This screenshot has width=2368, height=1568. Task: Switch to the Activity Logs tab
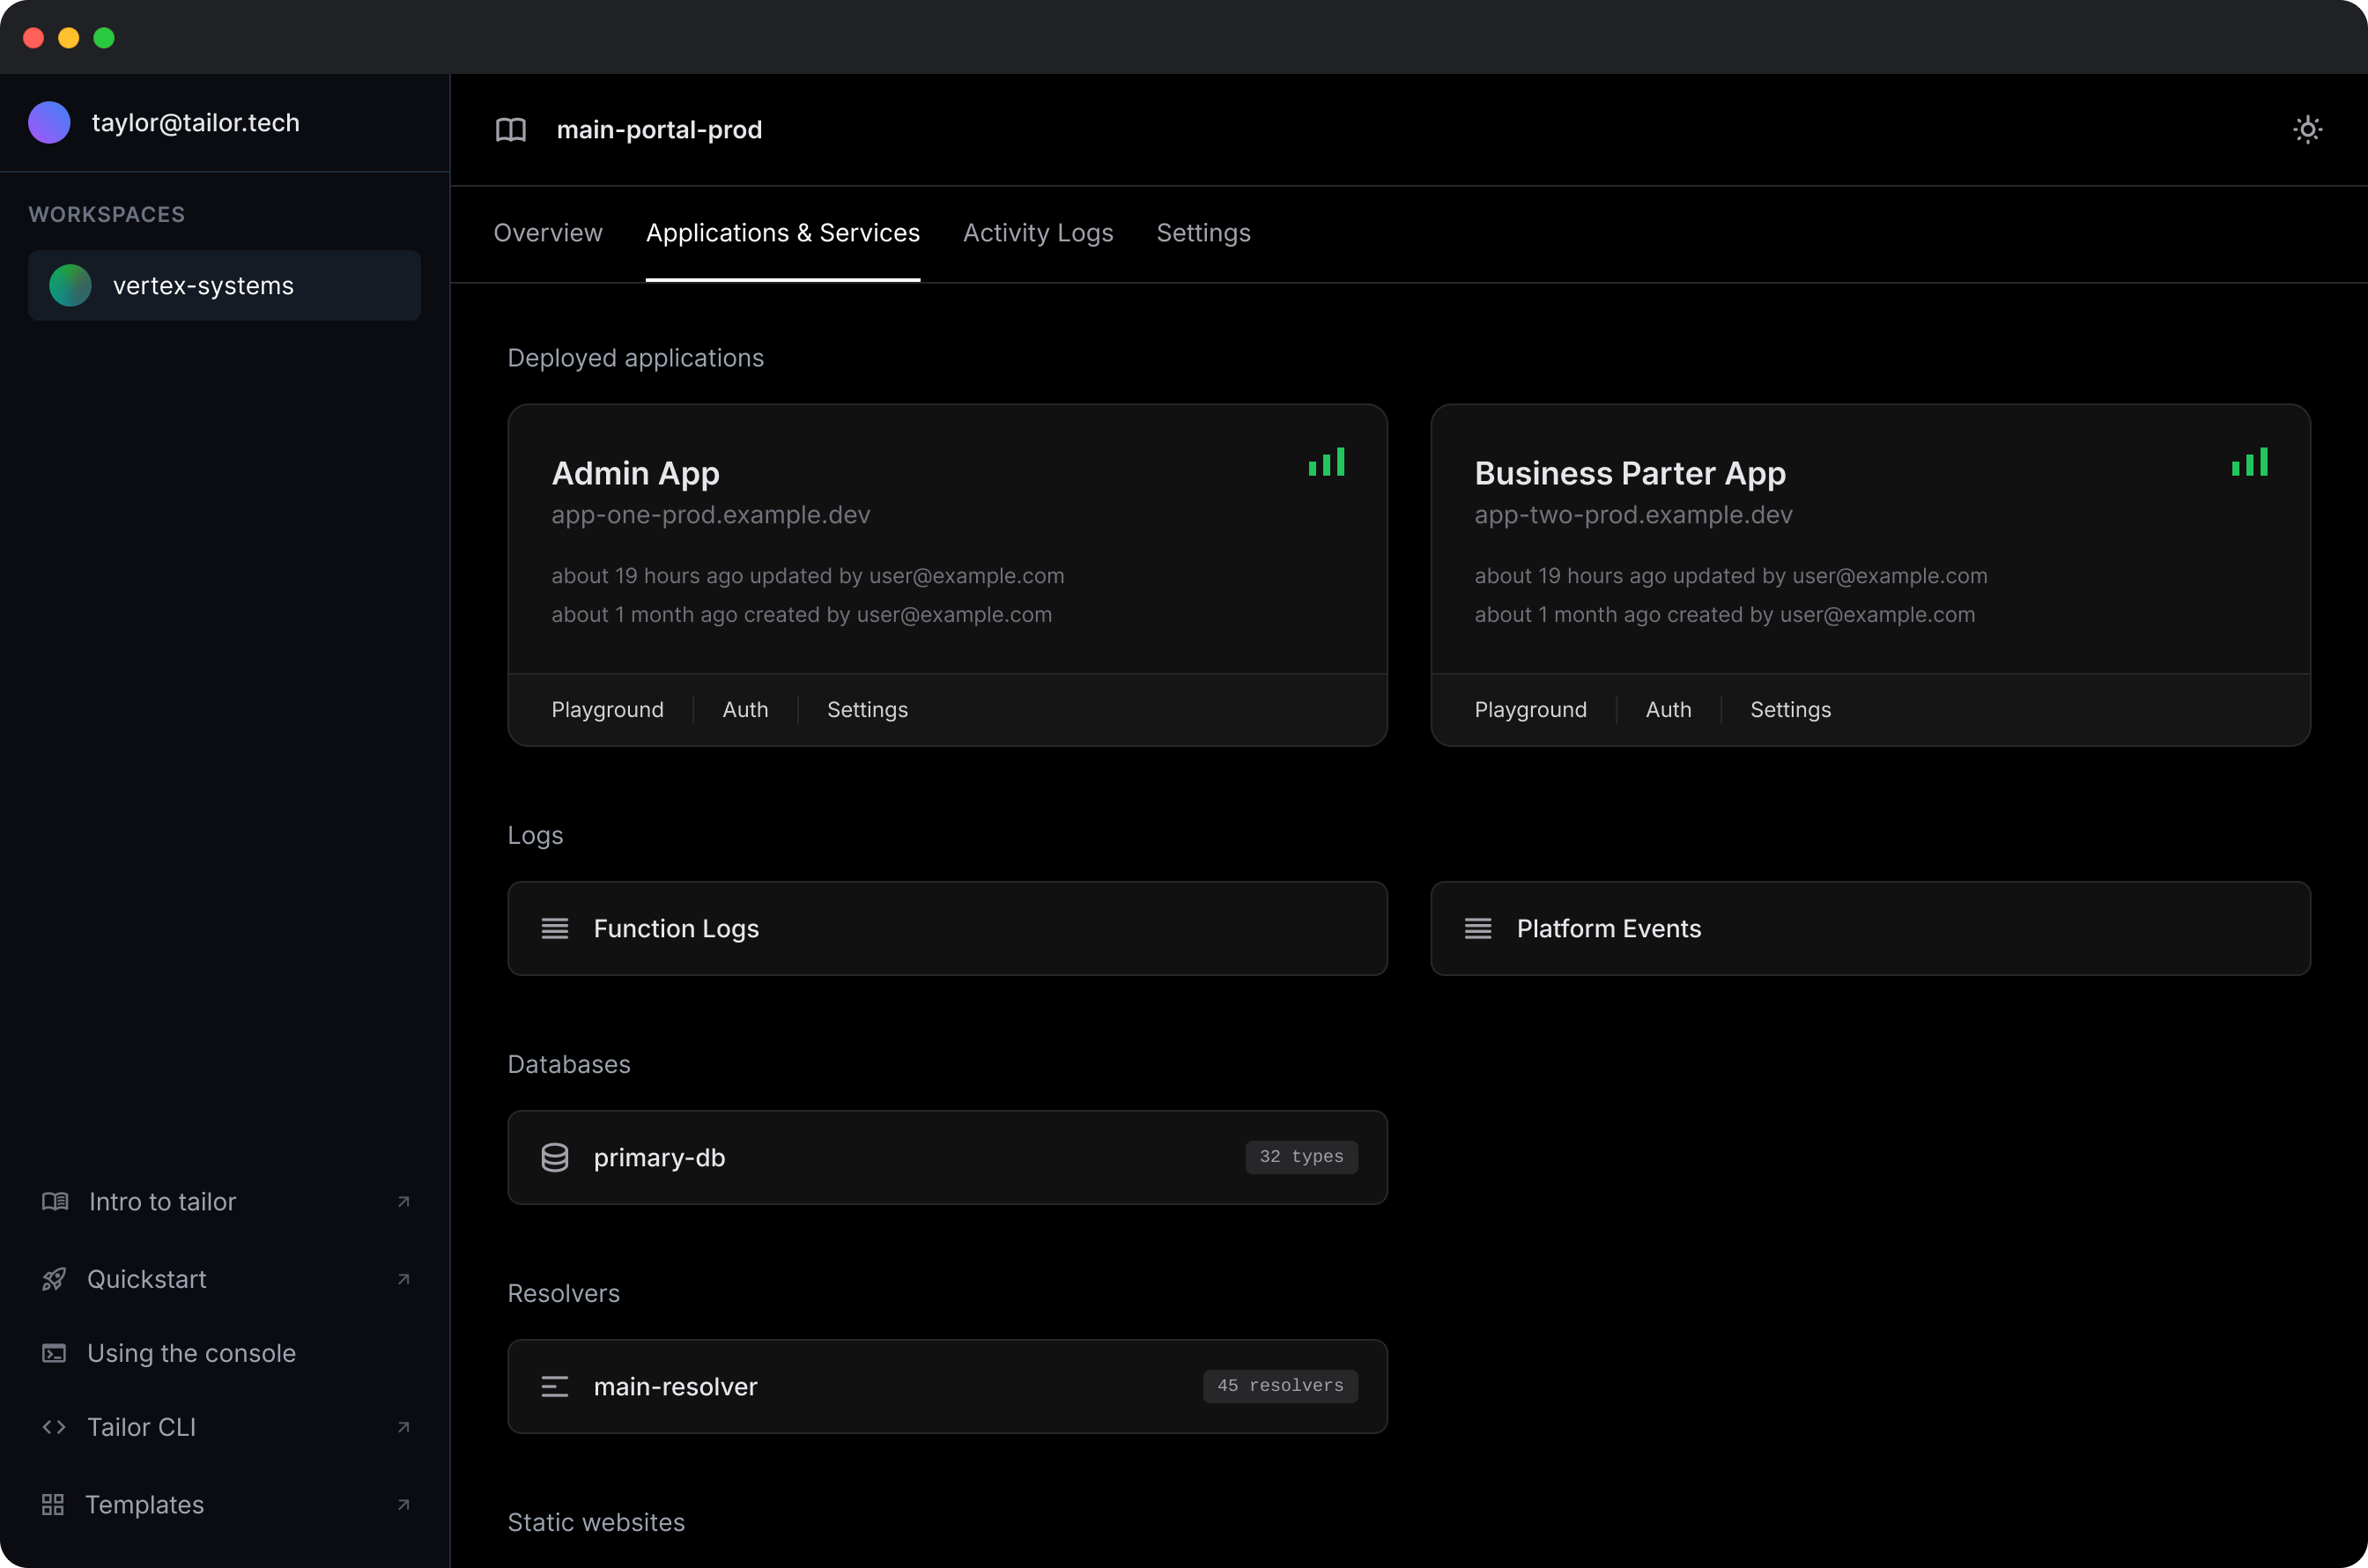coord(1038,233)
